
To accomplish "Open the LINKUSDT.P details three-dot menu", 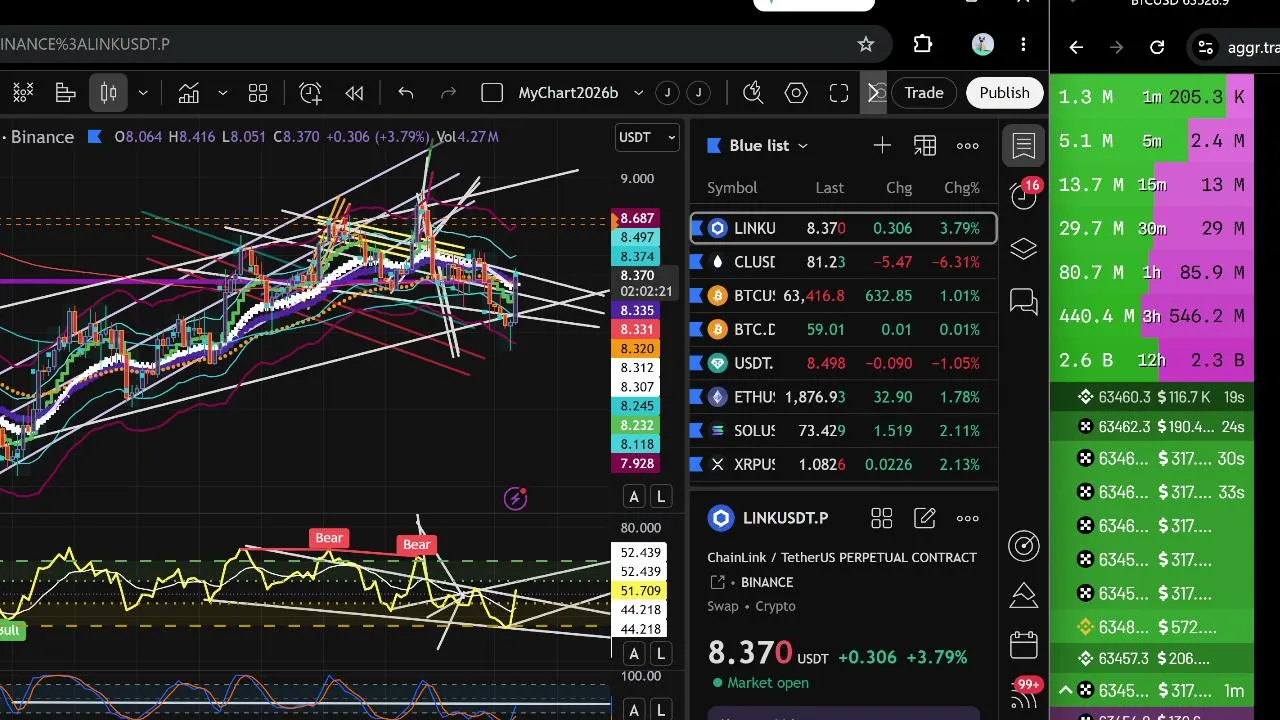I will coord(968,518).
